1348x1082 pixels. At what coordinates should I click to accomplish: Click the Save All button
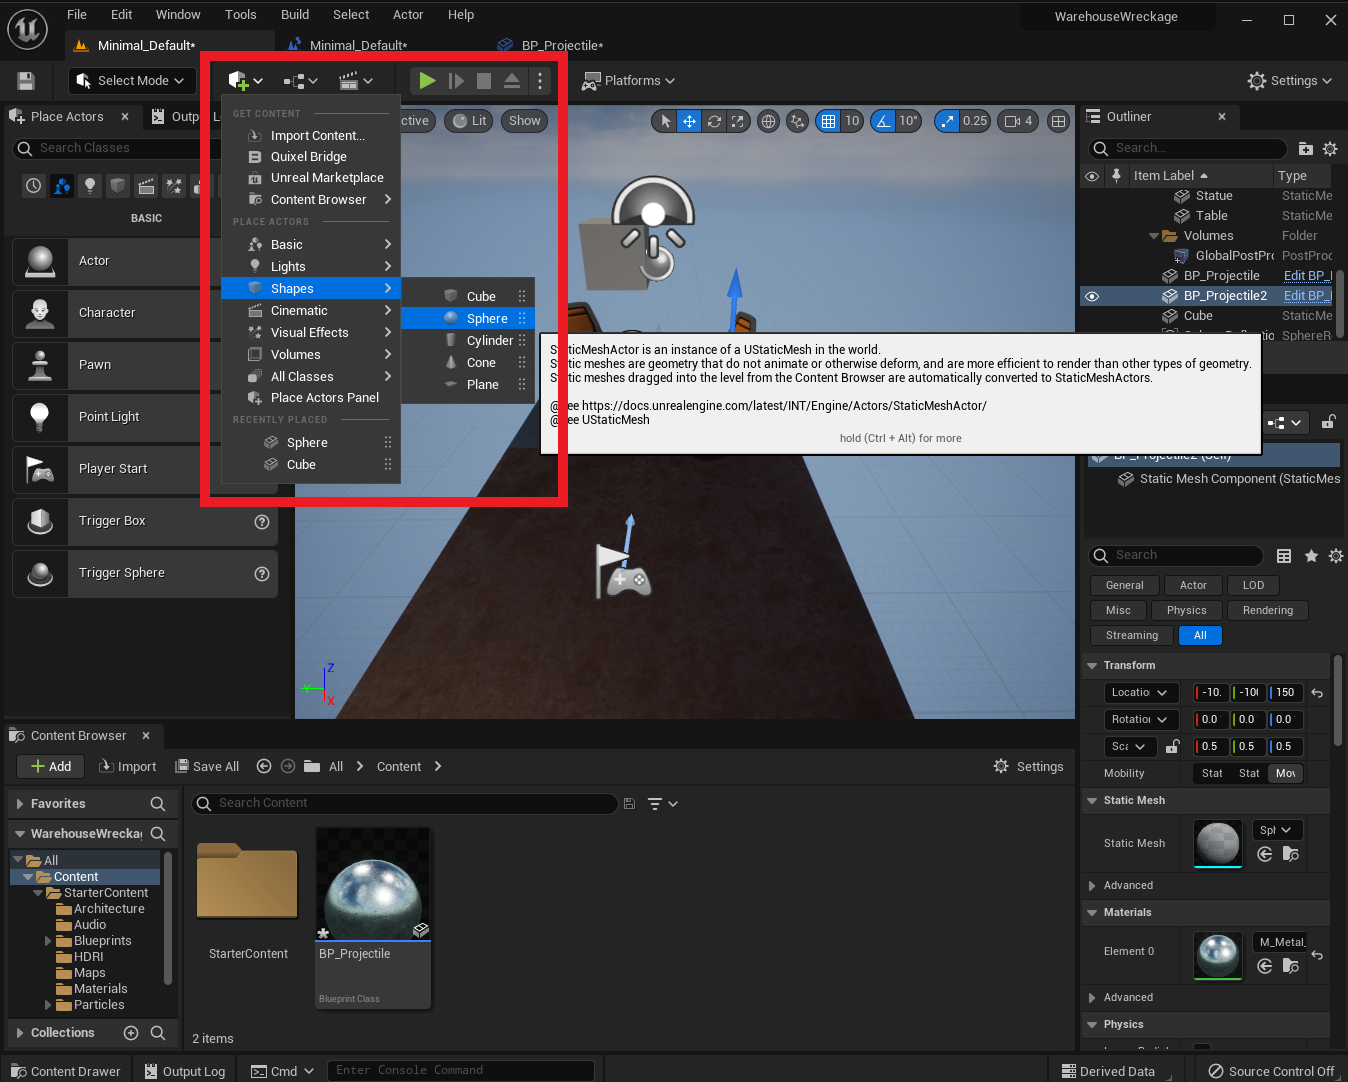(x=207, y=767)
